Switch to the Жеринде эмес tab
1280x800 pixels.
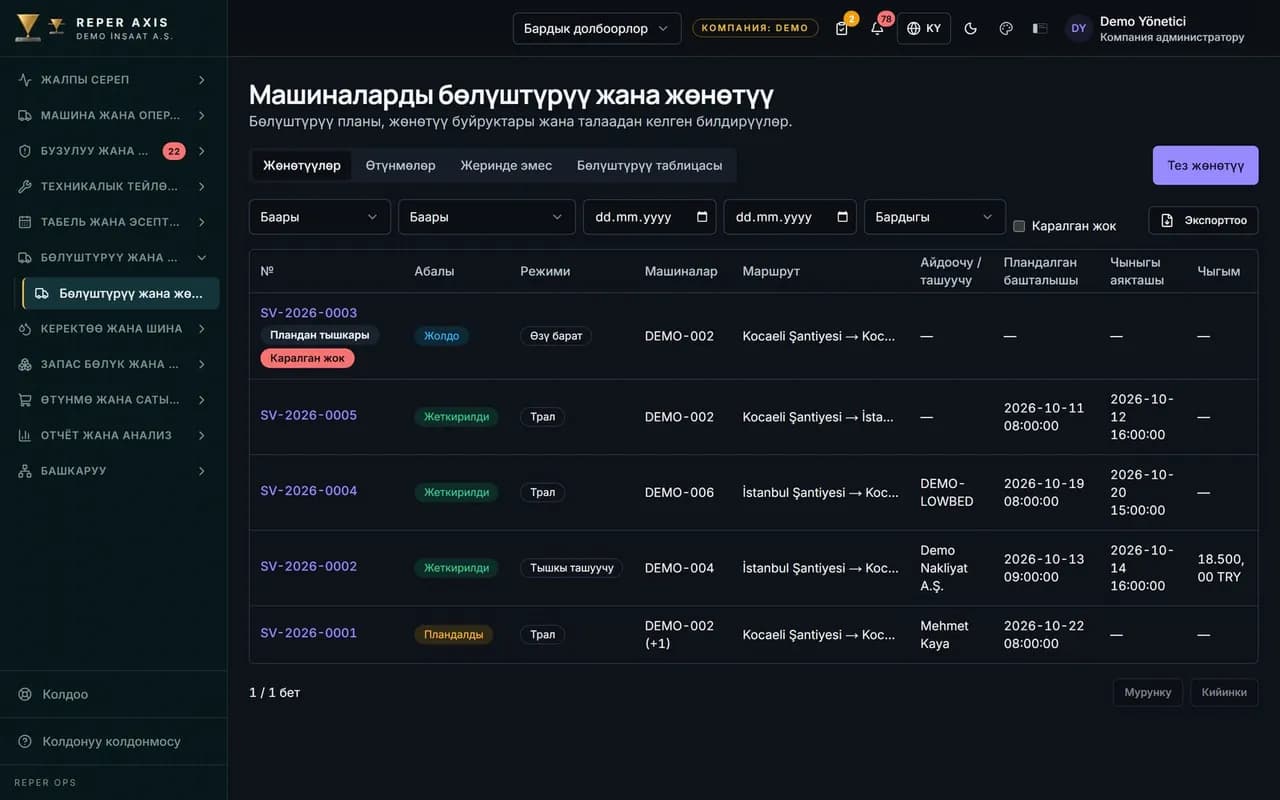(506, 165)
